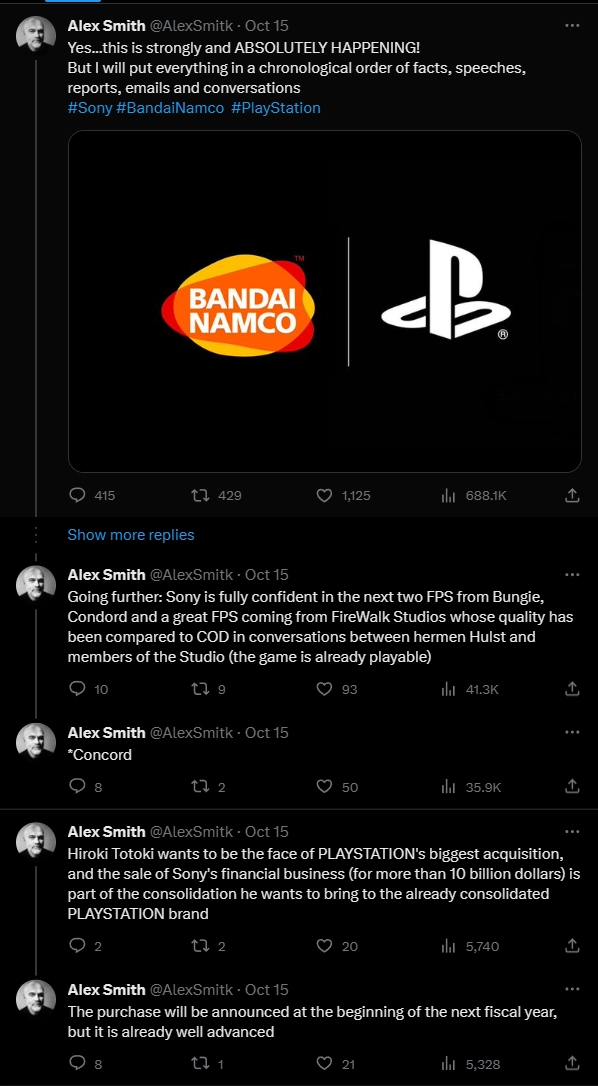Open the #PlayStation hashtag link
This screenshot has height=1086, width=598.
[x=276, y=108]
